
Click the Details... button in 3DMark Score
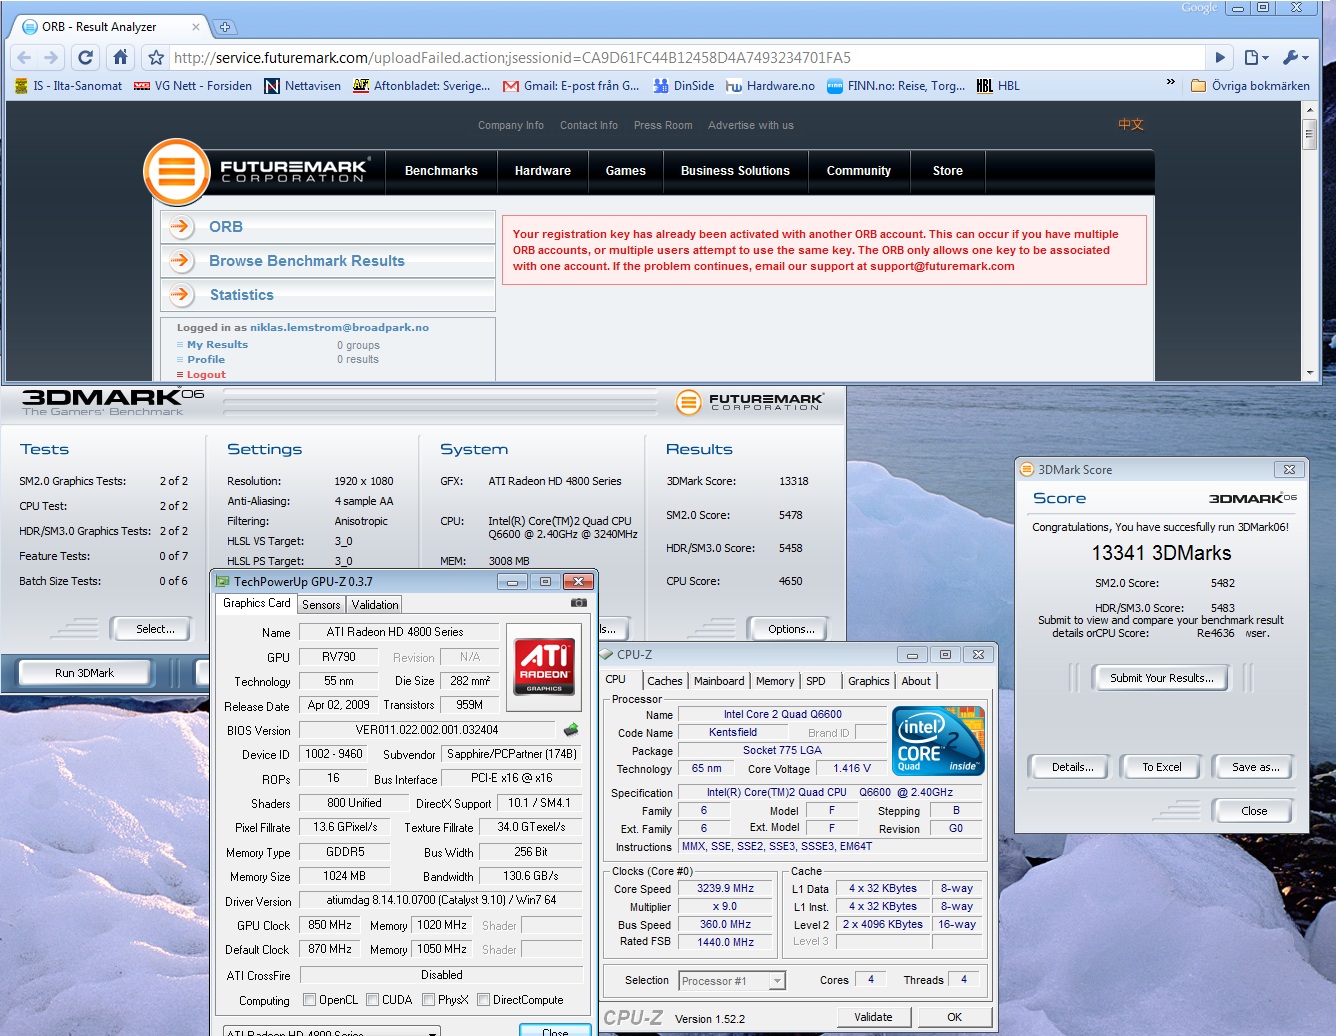1072,767
